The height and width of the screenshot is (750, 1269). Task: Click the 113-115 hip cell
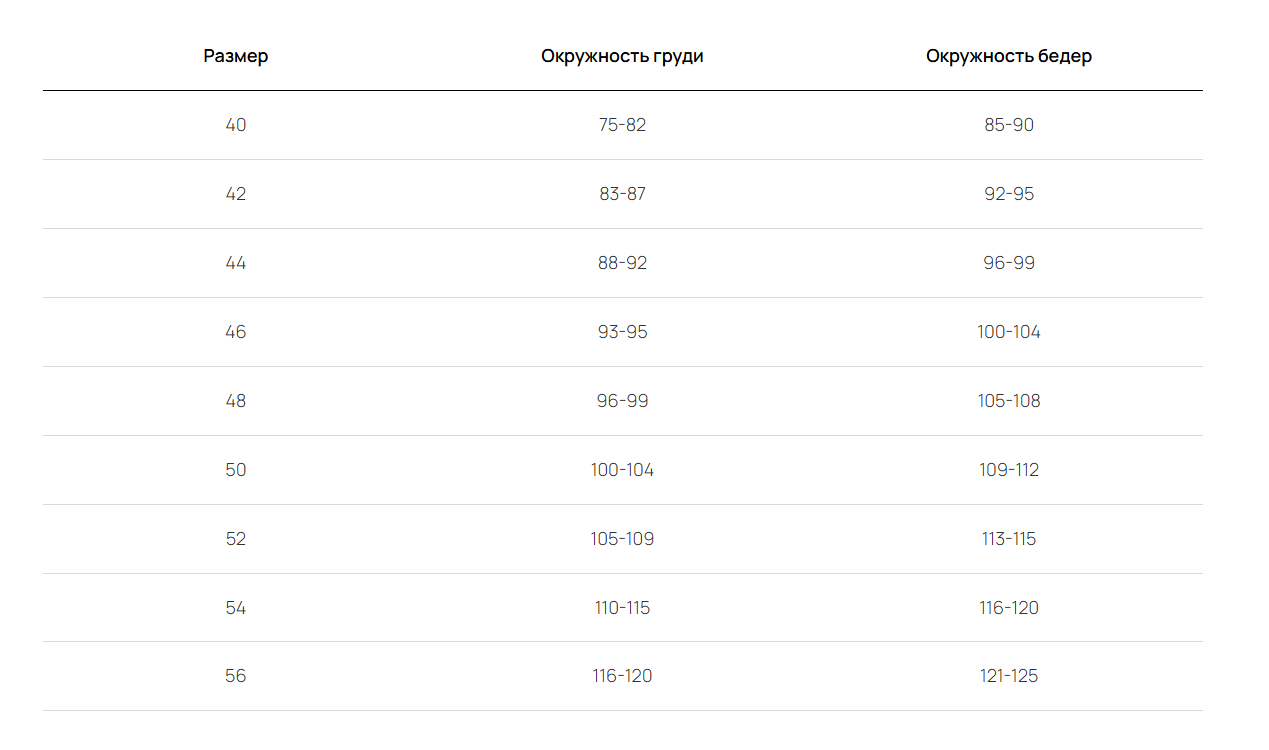(x=1008, y=539)
